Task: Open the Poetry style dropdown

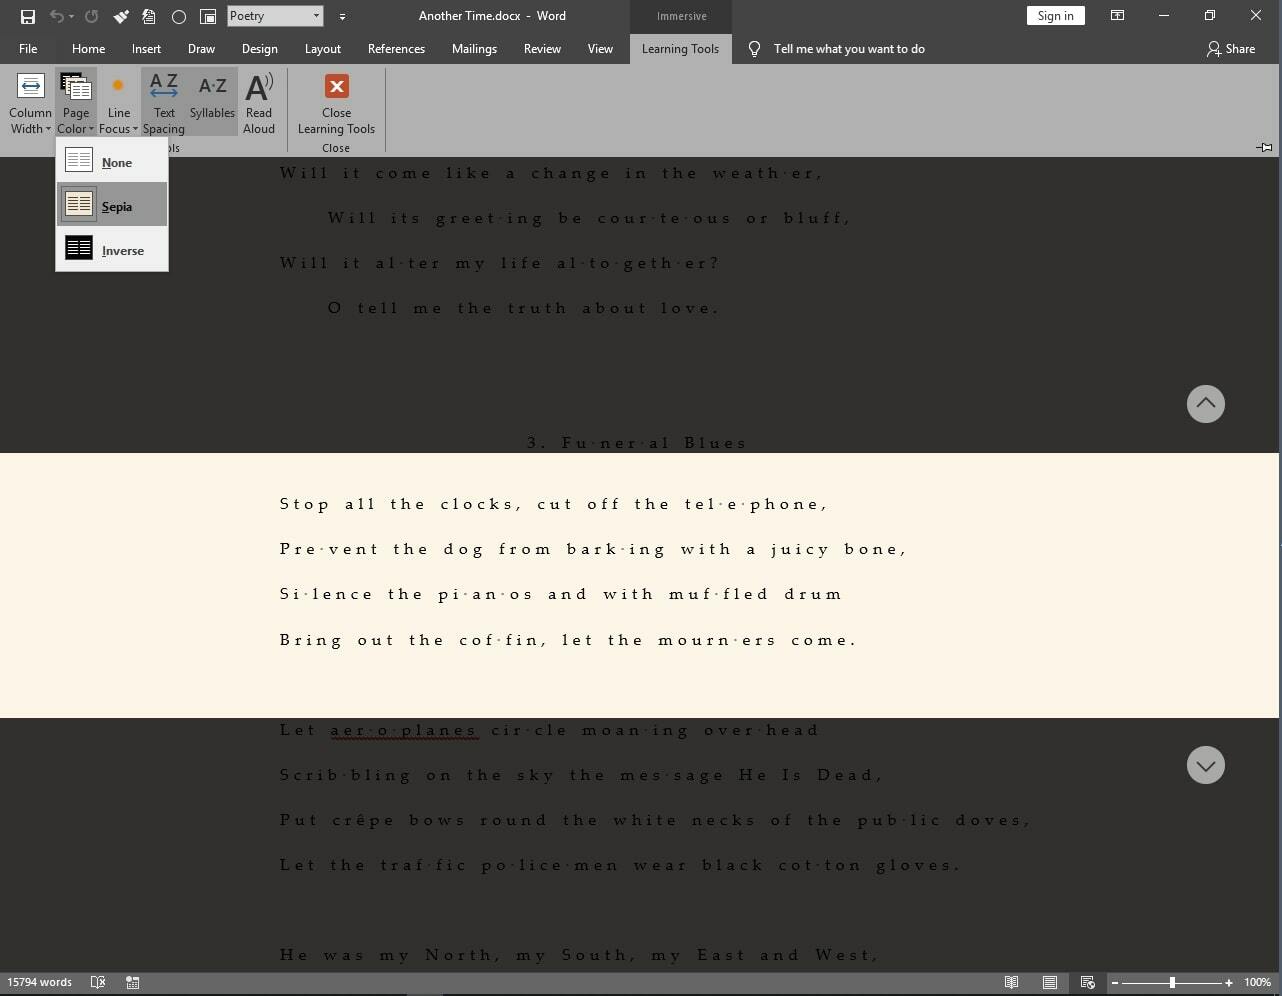Action: click(x=316, y=16)
